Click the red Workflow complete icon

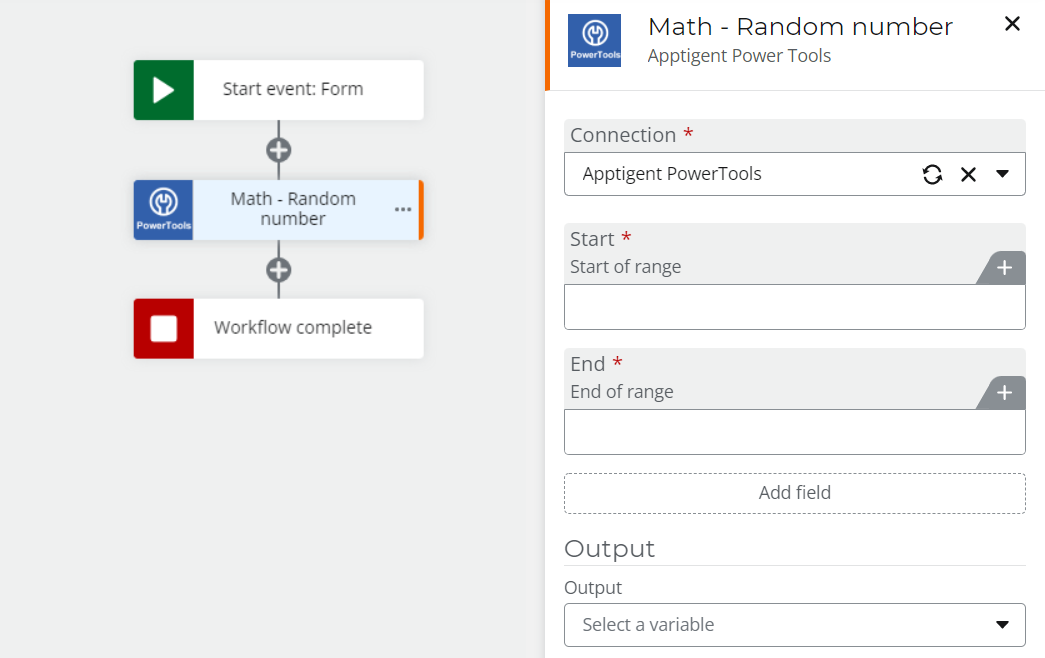[162, 329]
